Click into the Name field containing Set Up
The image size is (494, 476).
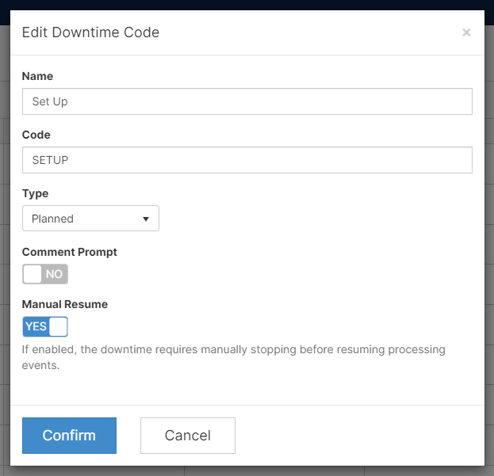[x=247, y=101]
